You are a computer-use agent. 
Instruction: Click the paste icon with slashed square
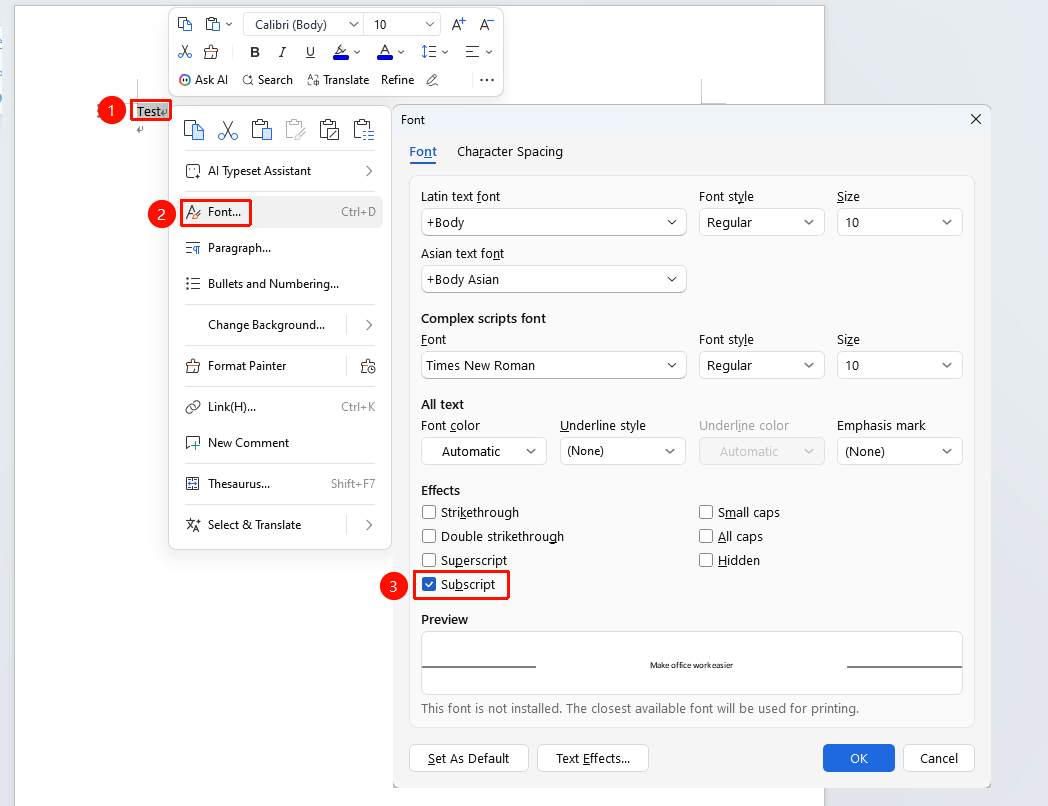330,130
